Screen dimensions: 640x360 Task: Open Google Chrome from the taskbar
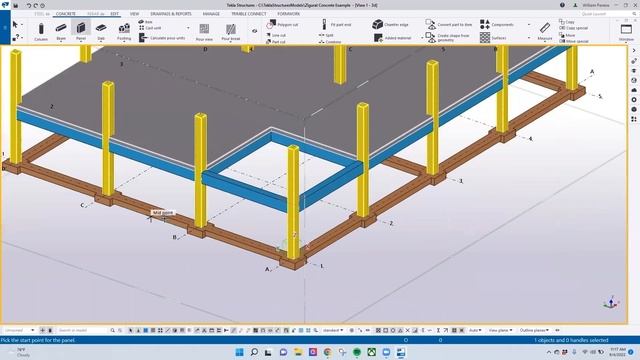click(x=327, y=352)
